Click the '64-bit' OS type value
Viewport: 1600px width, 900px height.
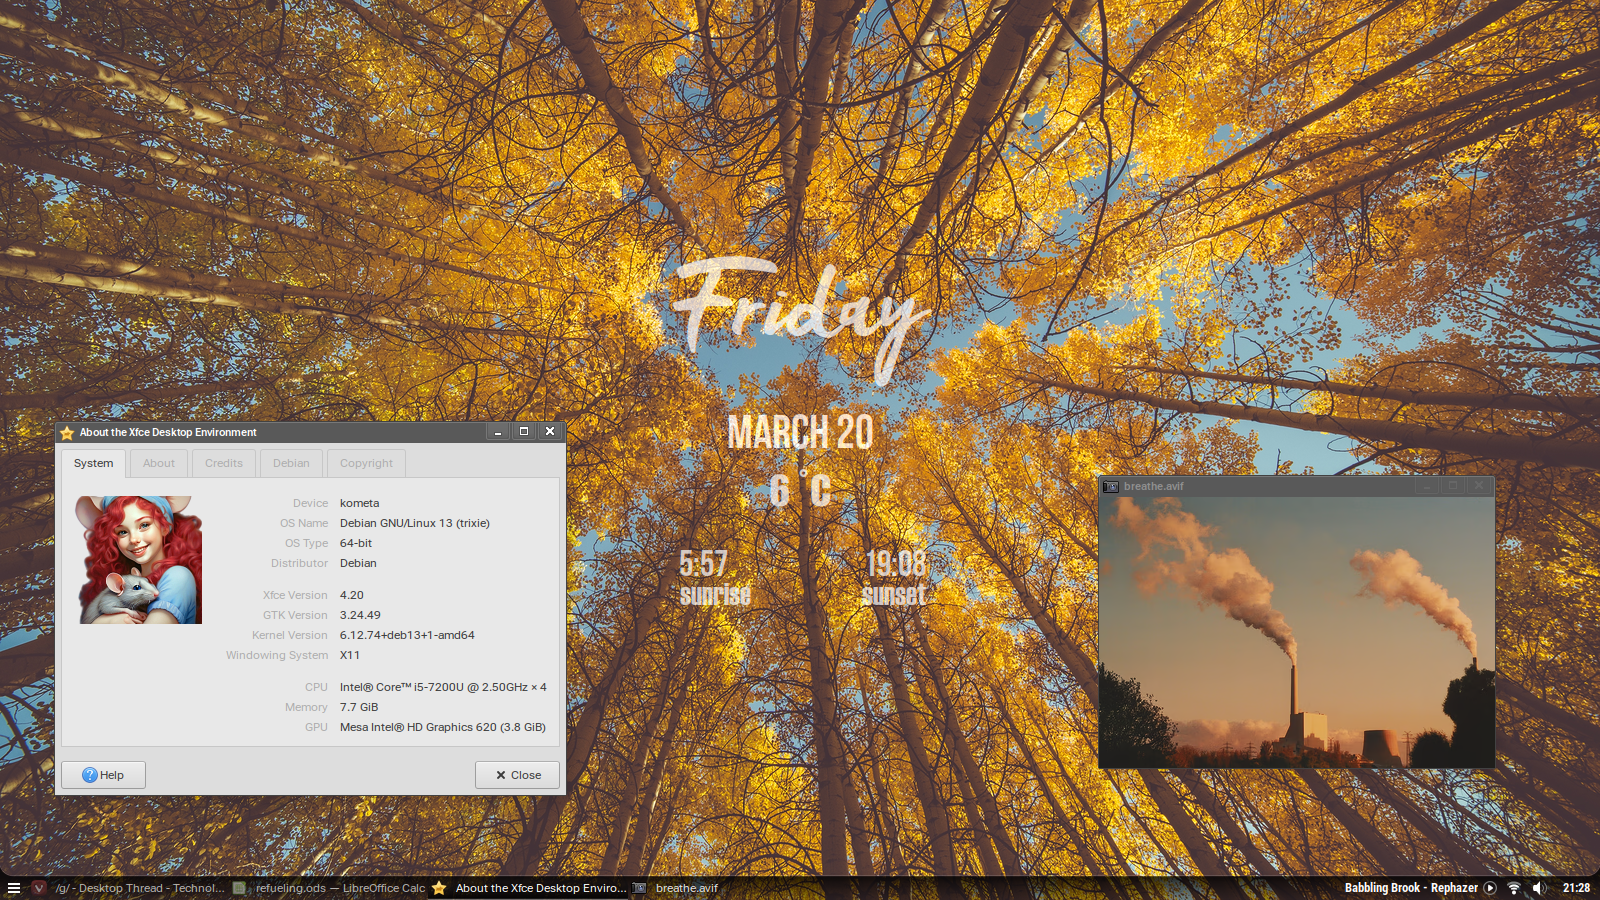356,543
